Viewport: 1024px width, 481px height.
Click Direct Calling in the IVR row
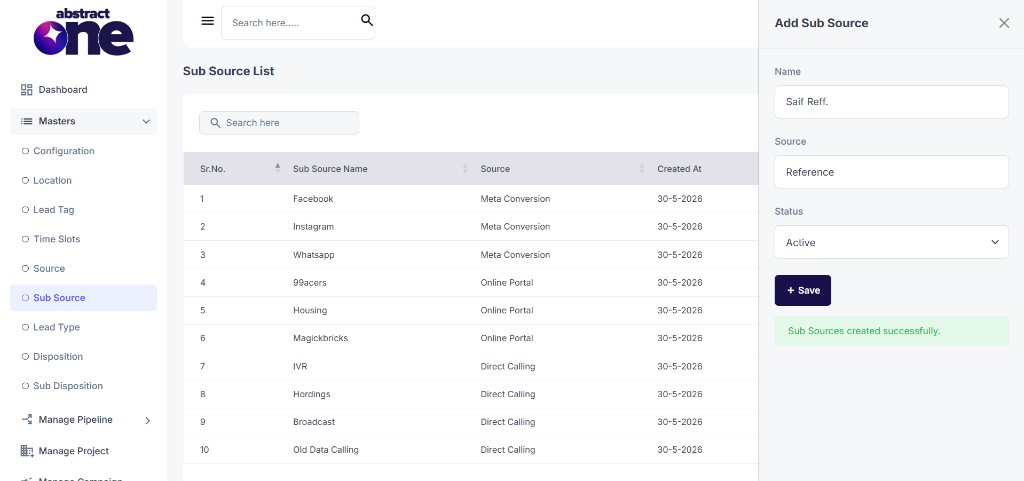click(508, 366)
